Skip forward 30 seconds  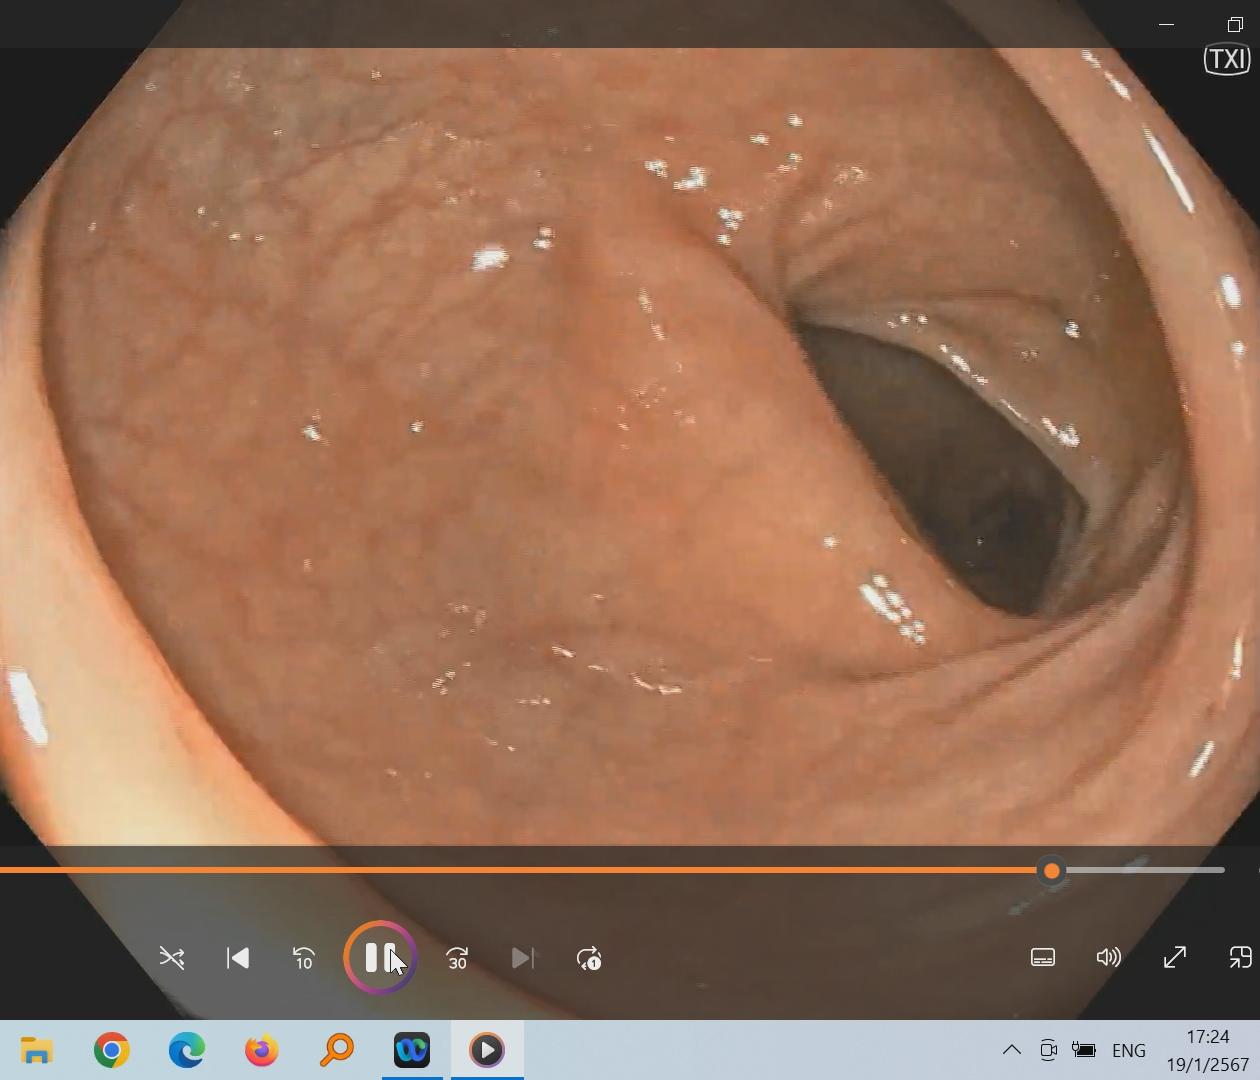(x=457, y=958)
